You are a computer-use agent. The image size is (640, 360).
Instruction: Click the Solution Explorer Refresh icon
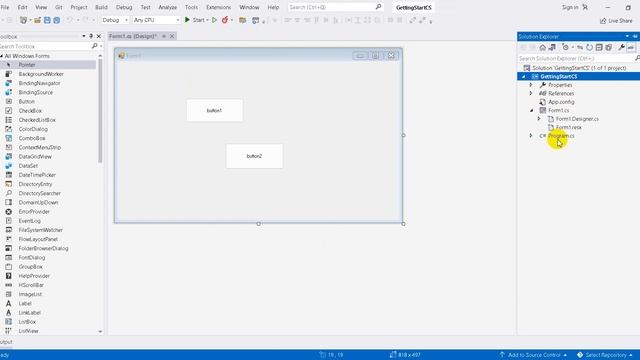(589, 47)
